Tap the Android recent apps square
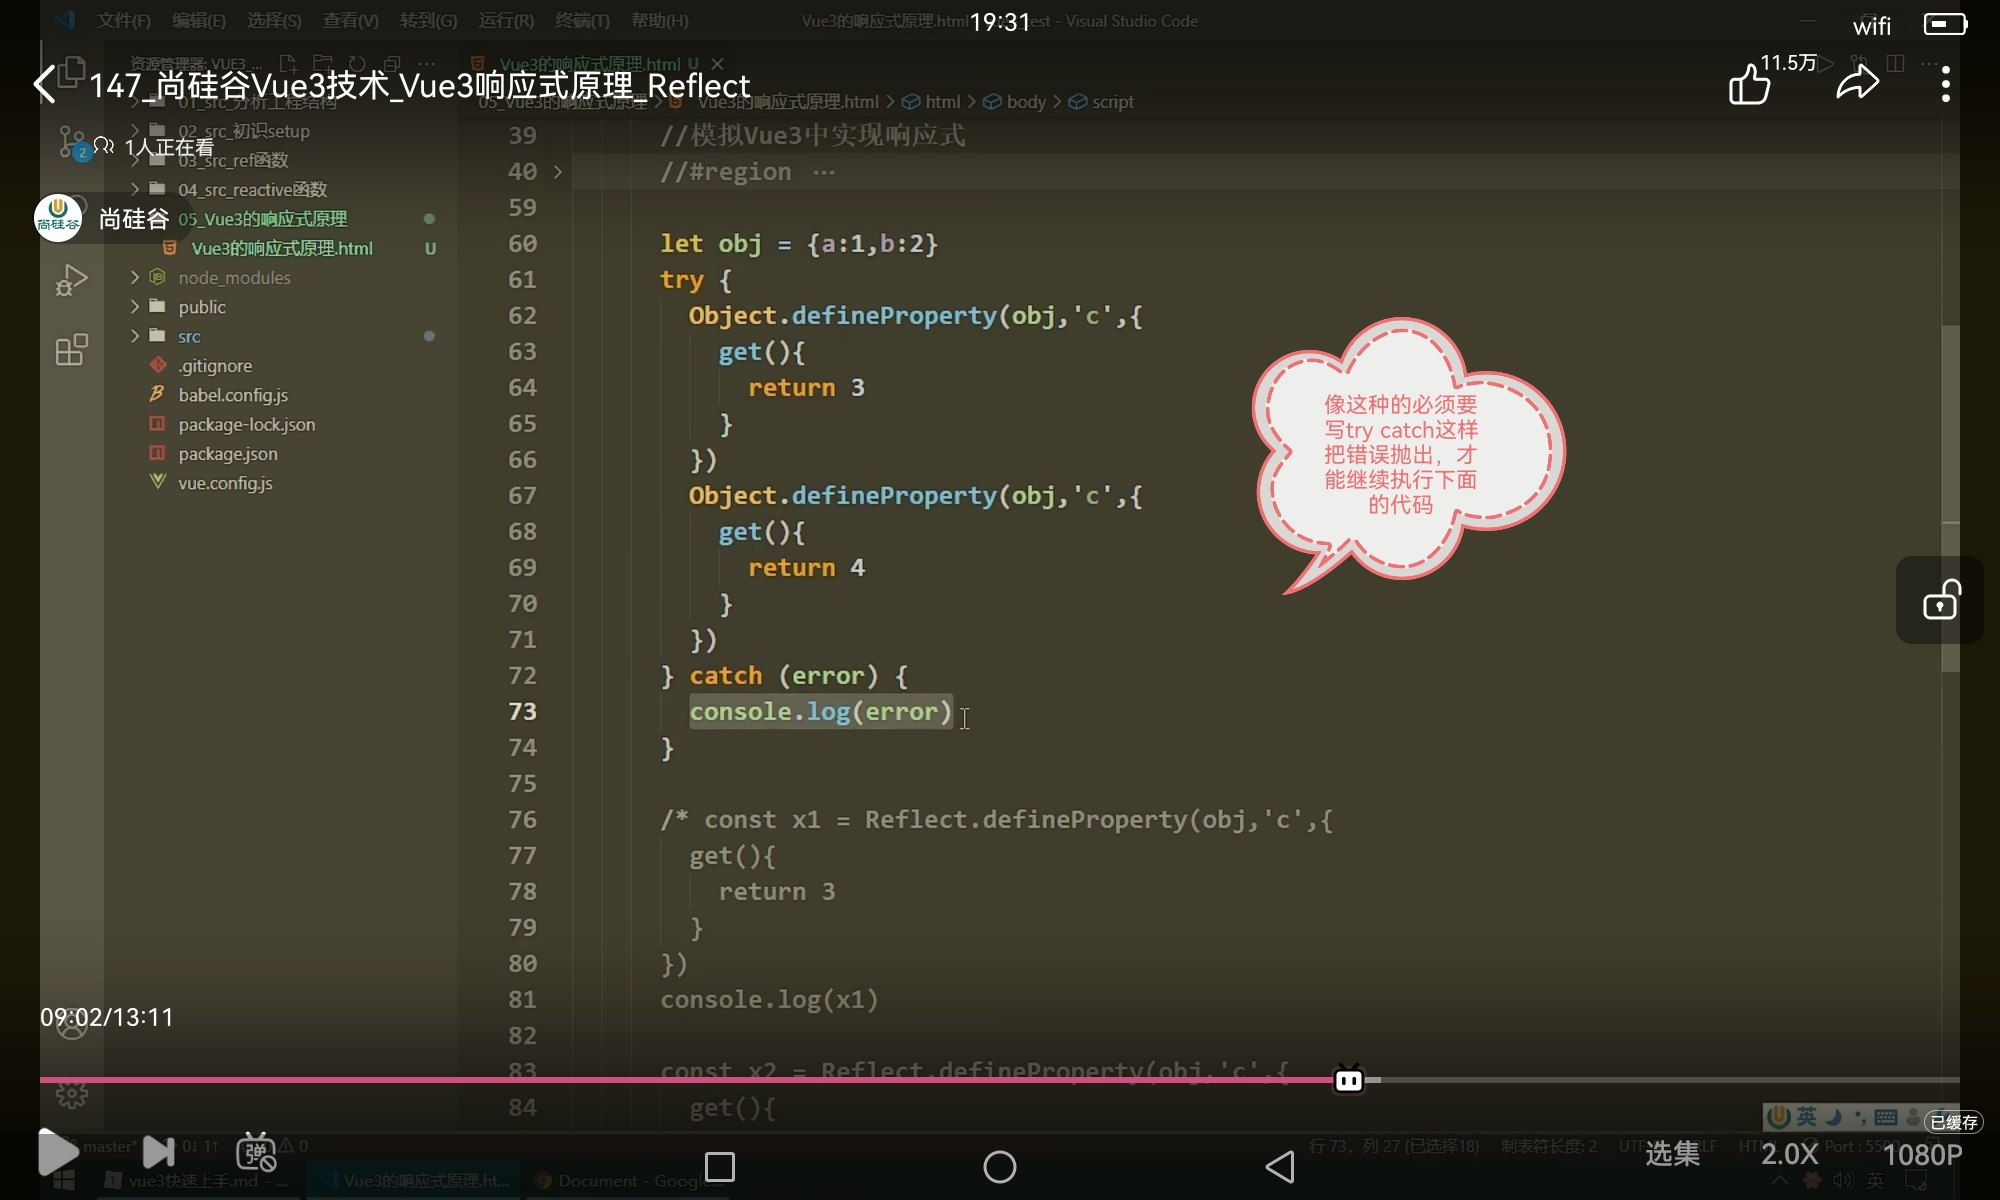The image size is (2000, 1200). 720,1167
